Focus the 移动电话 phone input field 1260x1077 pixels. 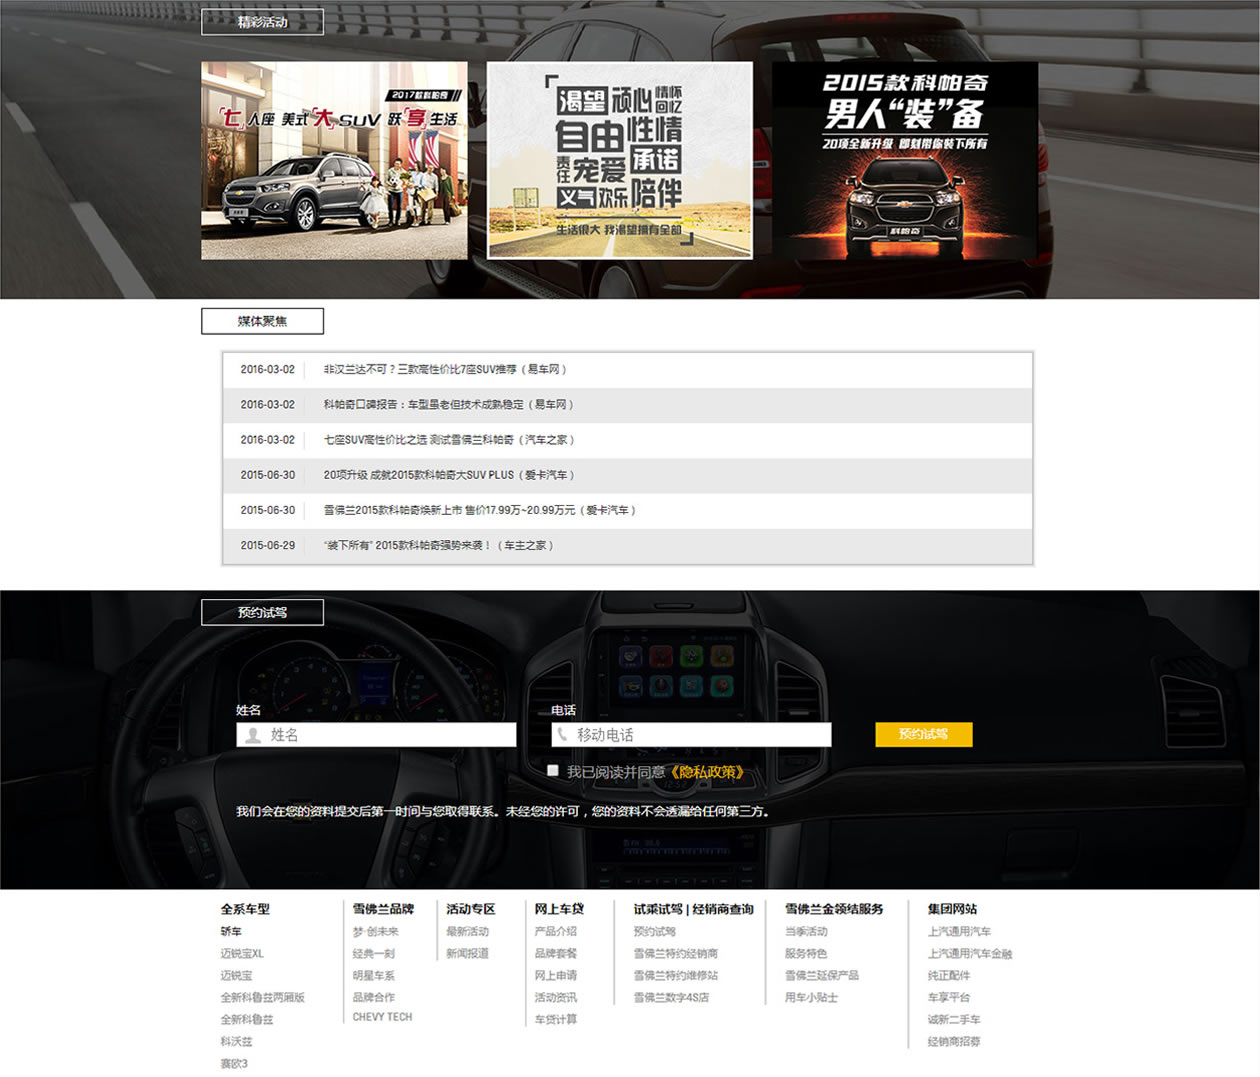[x=691, y=735]
